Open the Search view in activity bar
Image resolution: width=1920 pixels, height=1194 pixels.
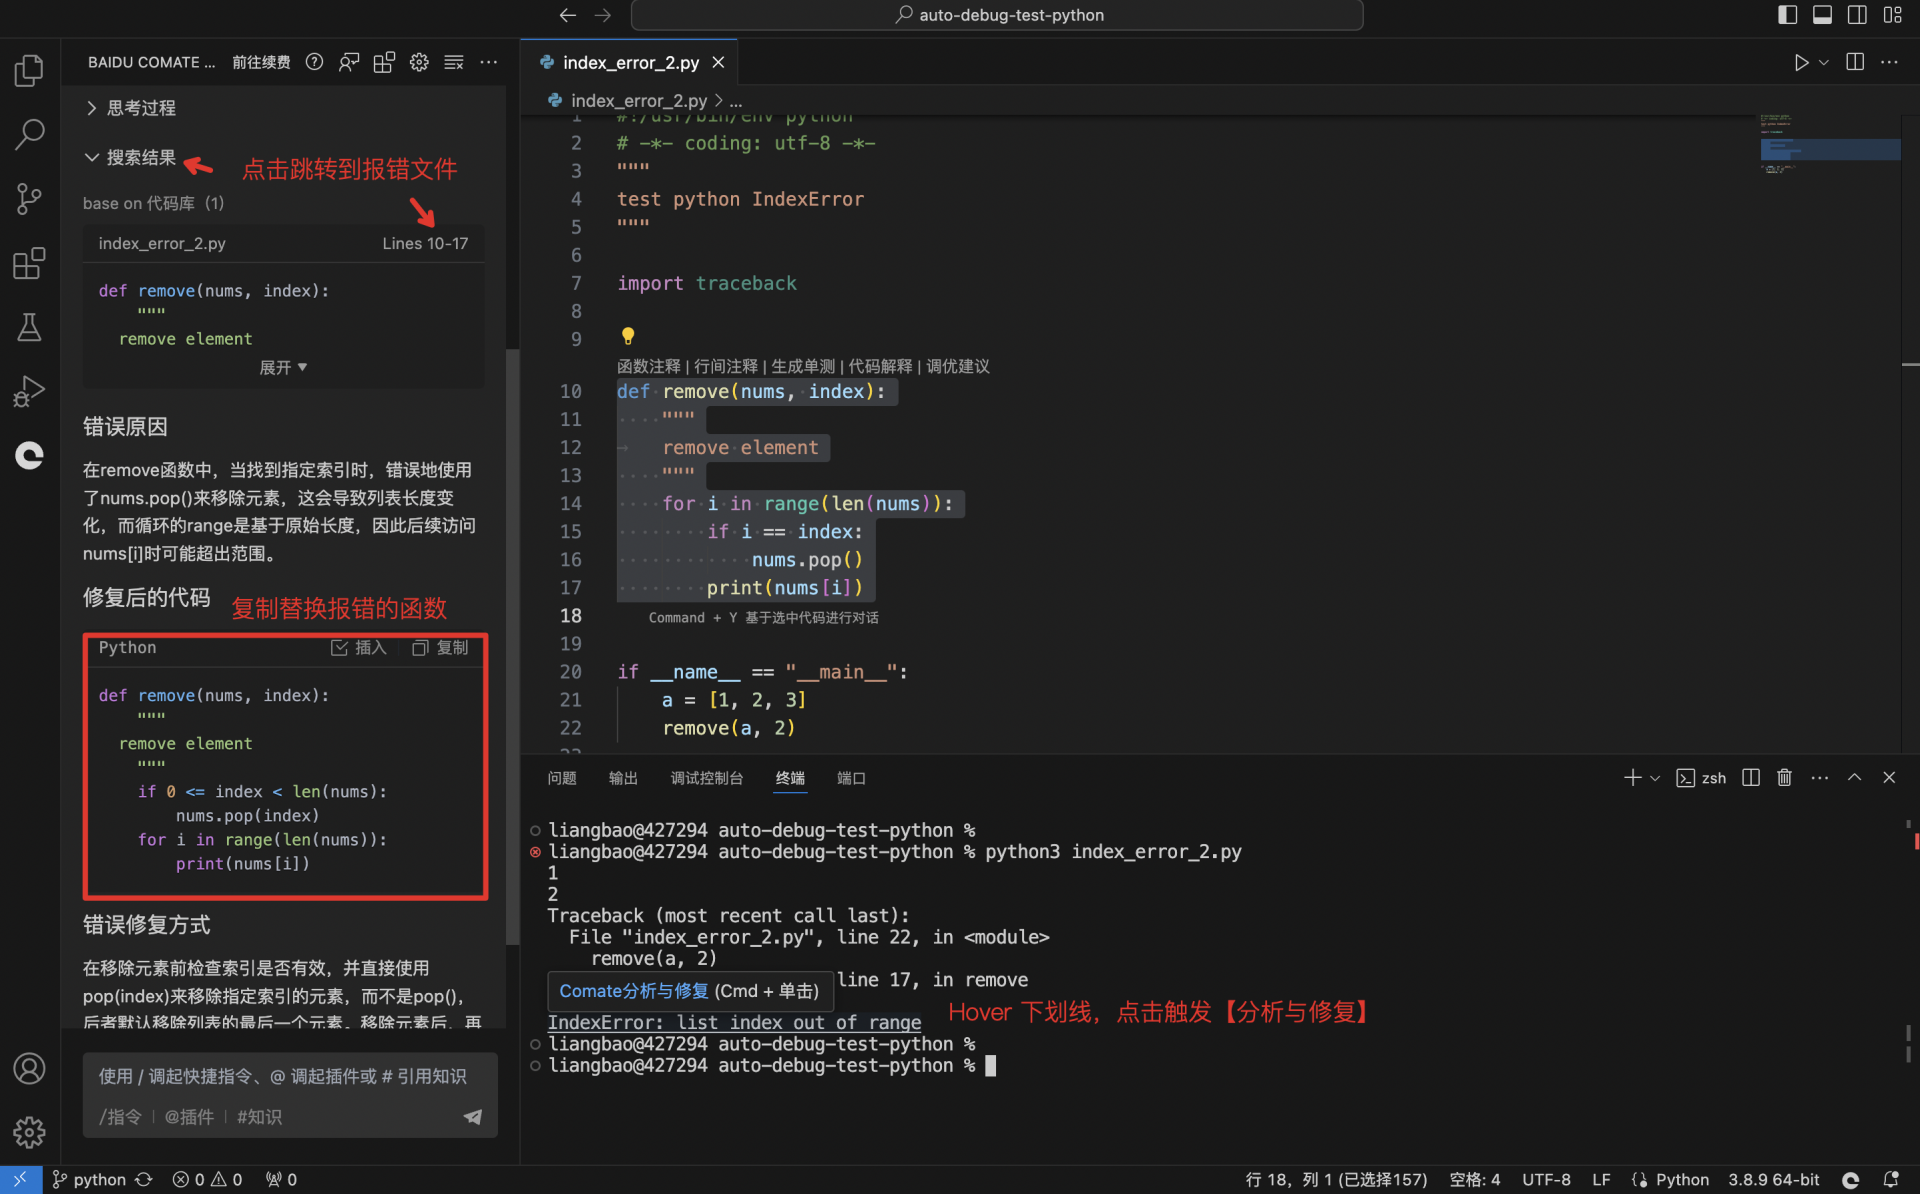29,134
